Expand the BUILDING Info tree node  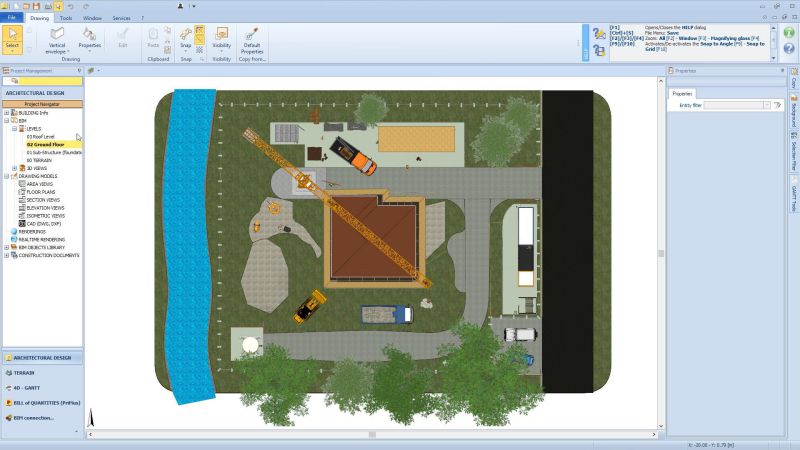pyautogui.click(x=6, y=113)
